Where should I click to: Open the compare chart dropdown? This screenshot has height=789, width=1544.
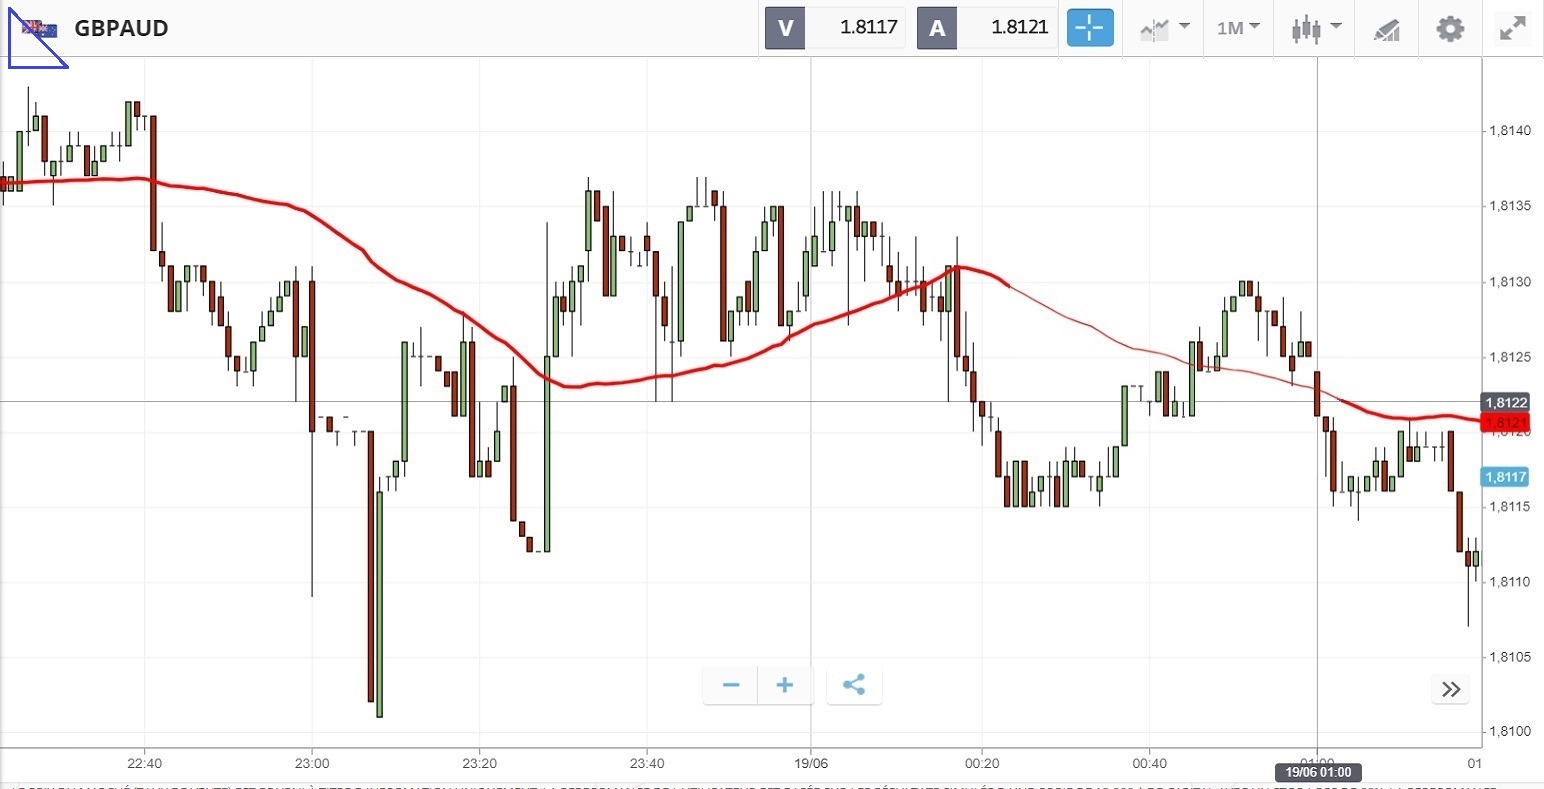pos(1164,28)
